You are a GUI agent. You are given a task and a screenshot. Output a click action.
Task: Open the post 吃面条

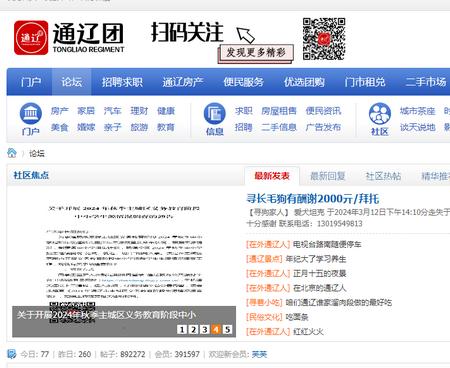click(297, 317)
